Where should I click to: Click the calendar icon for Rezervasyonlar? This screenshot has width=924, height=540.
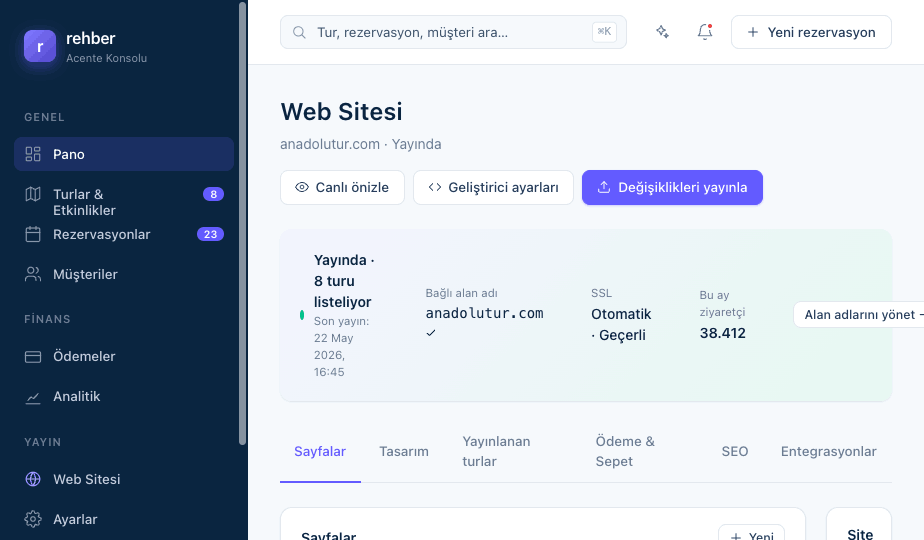click(33, 235)
